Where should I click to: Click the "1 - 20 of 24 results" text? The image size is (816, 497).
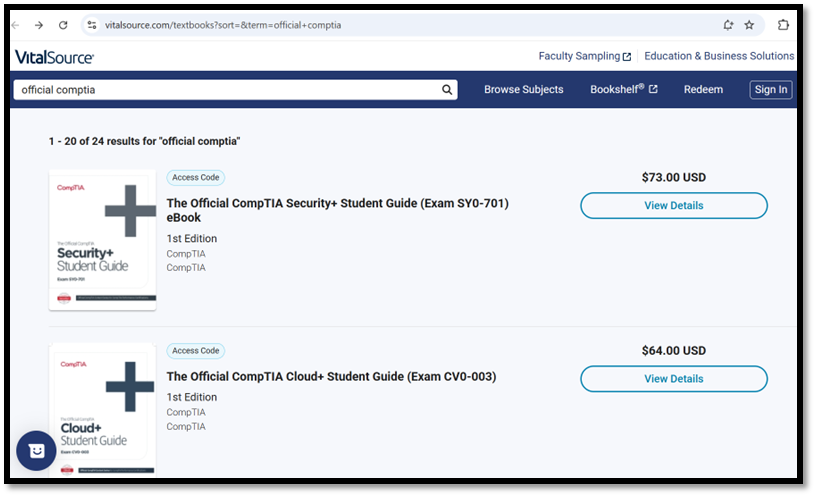pos(144,141)
